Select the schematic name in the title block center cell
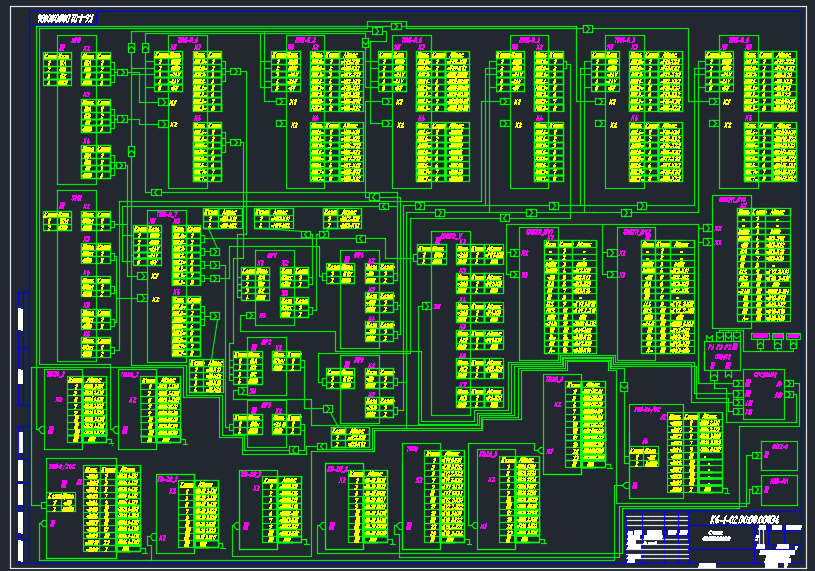 716,536
